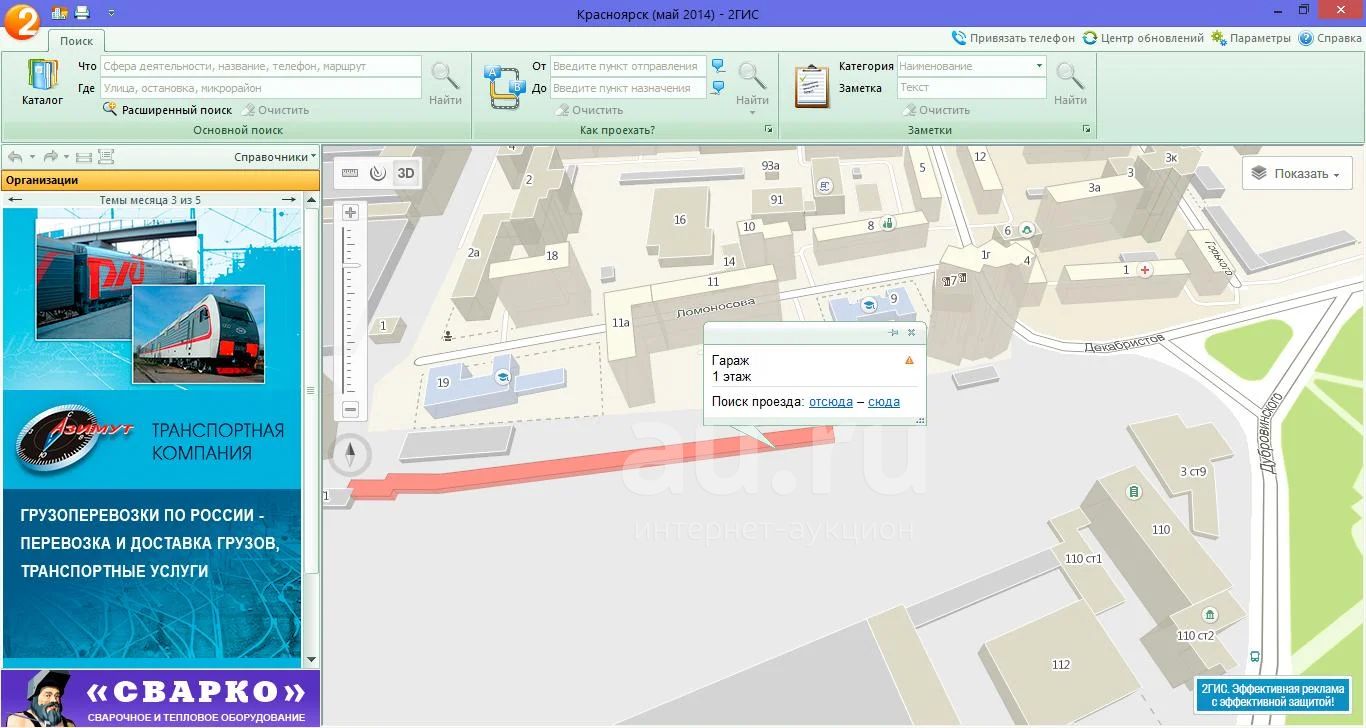Open the Справочники dropdown
1366x728 pixels.
pyautogui.click(x=275, y=157)
